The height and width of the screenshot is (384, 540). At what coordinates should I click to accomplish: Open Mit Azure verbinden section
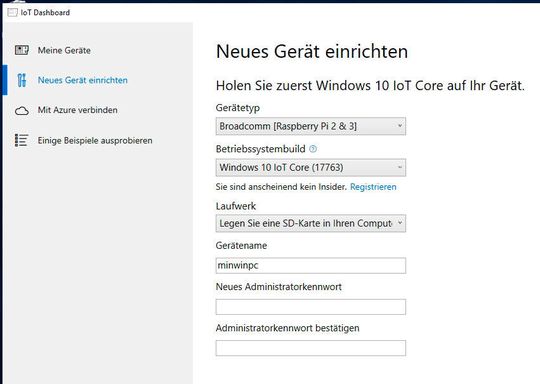click(x=77, y=110)
